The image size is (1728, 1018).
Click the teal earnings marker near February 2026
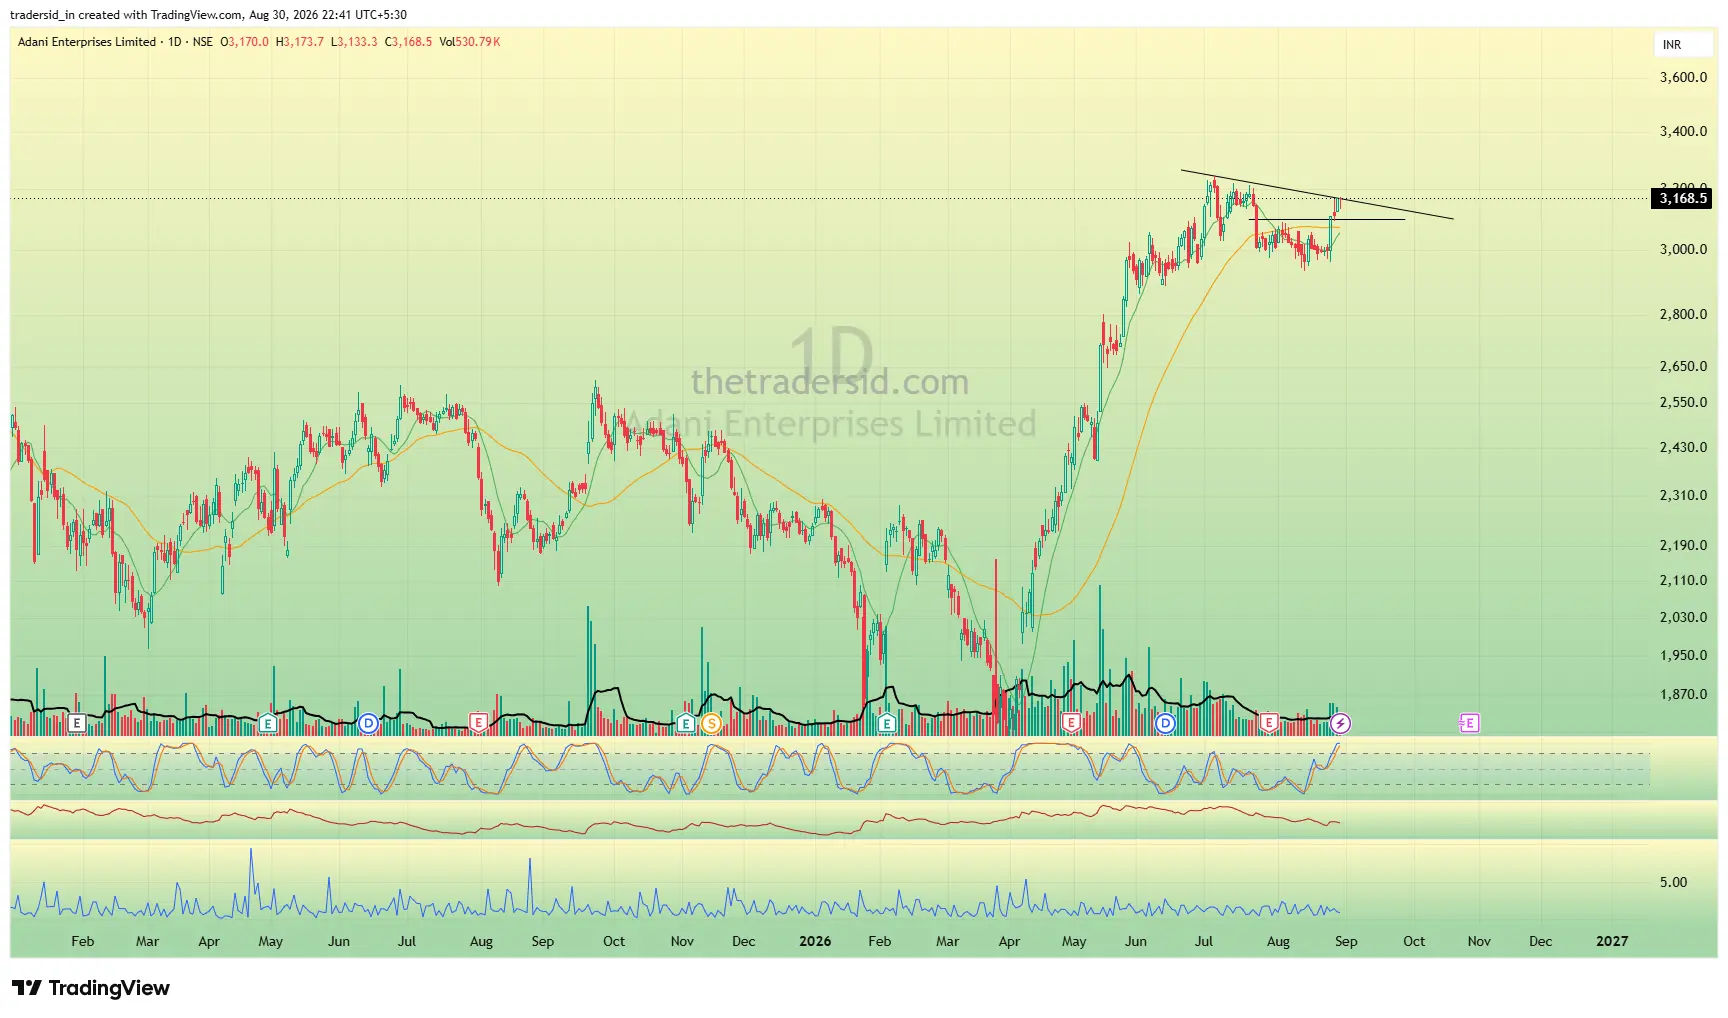click(886, 723)
